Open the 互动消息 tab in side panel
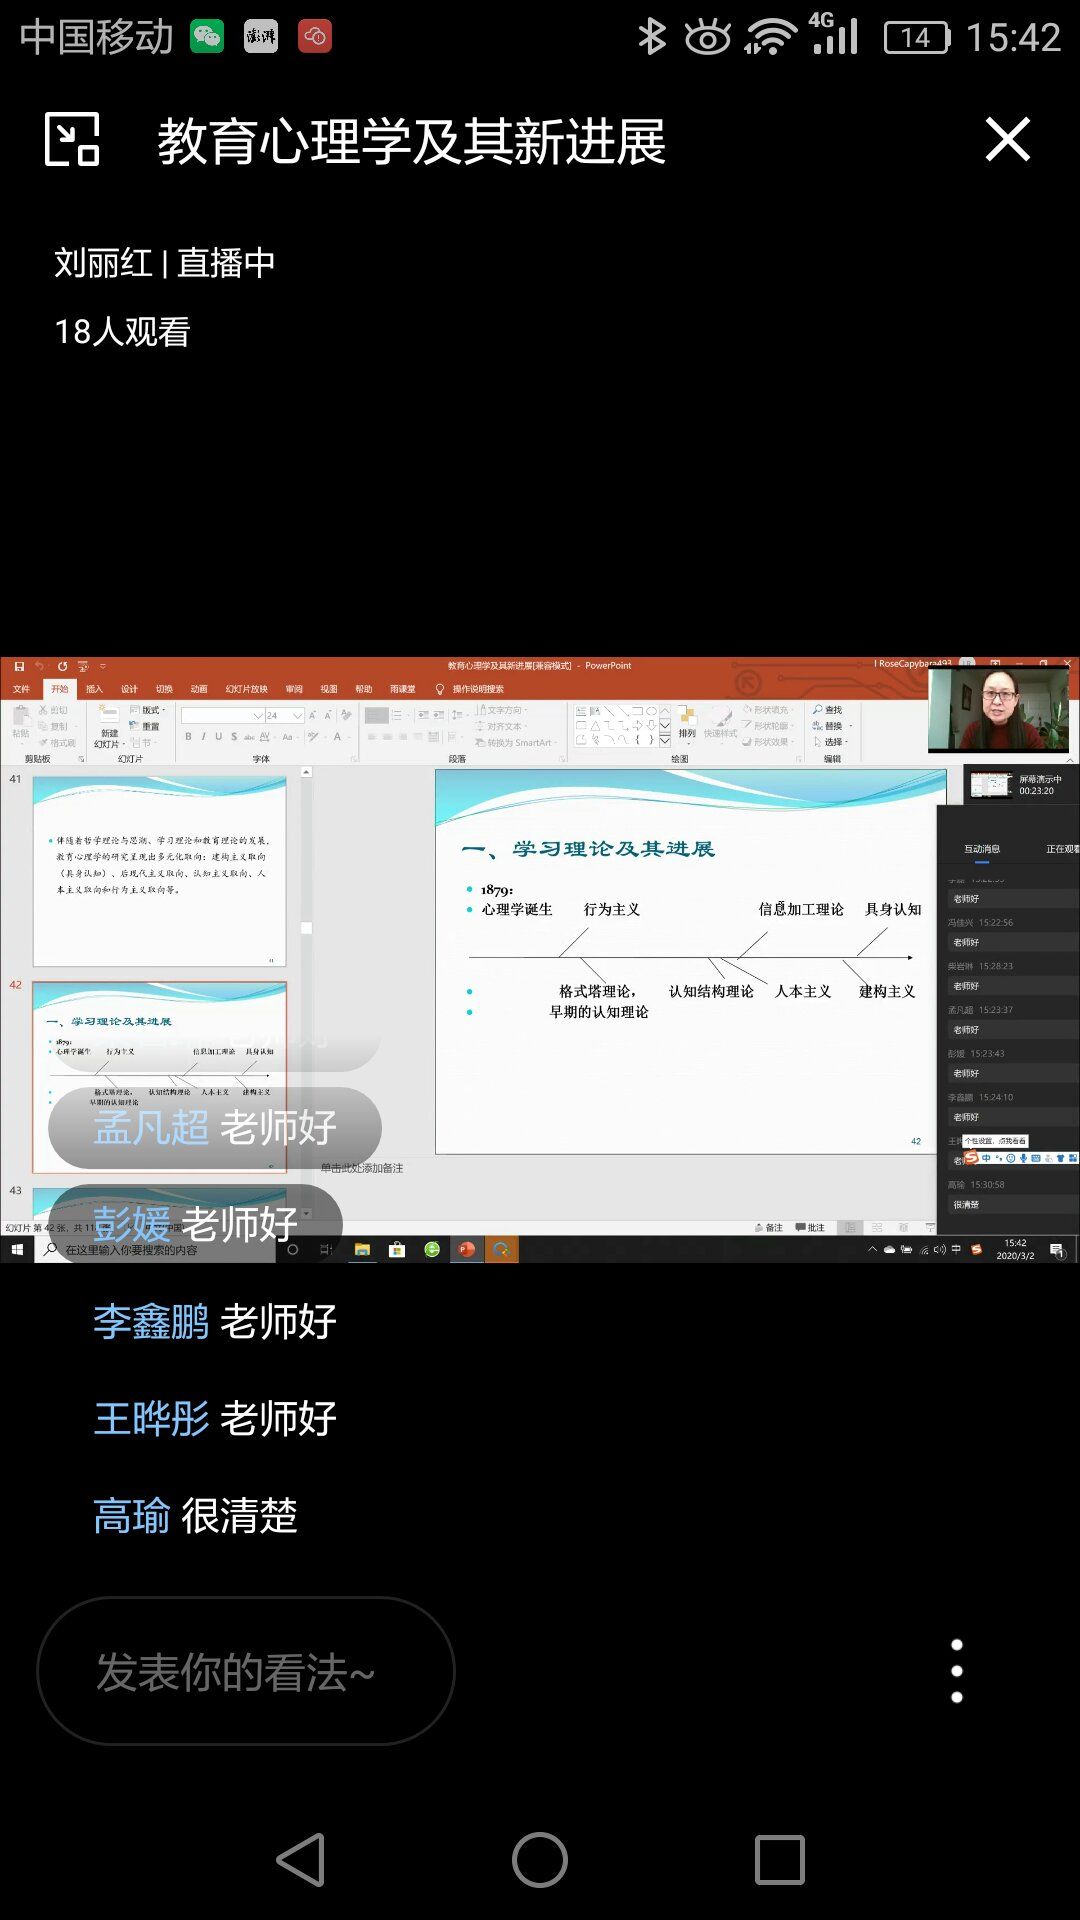Image resolution: width=1080 pixels, height=1920 pixels. (x=981, y=849)
